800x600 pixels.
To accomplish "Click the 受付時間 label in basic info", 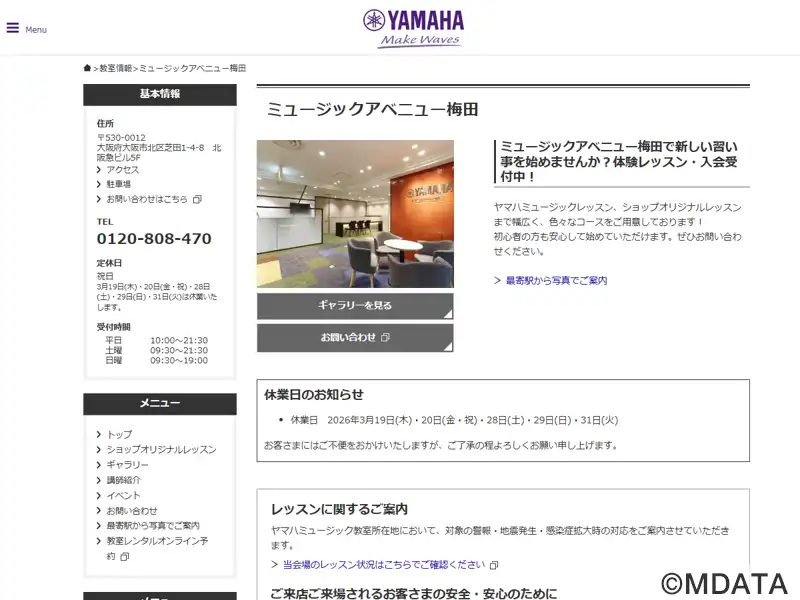I will (113, 327).
